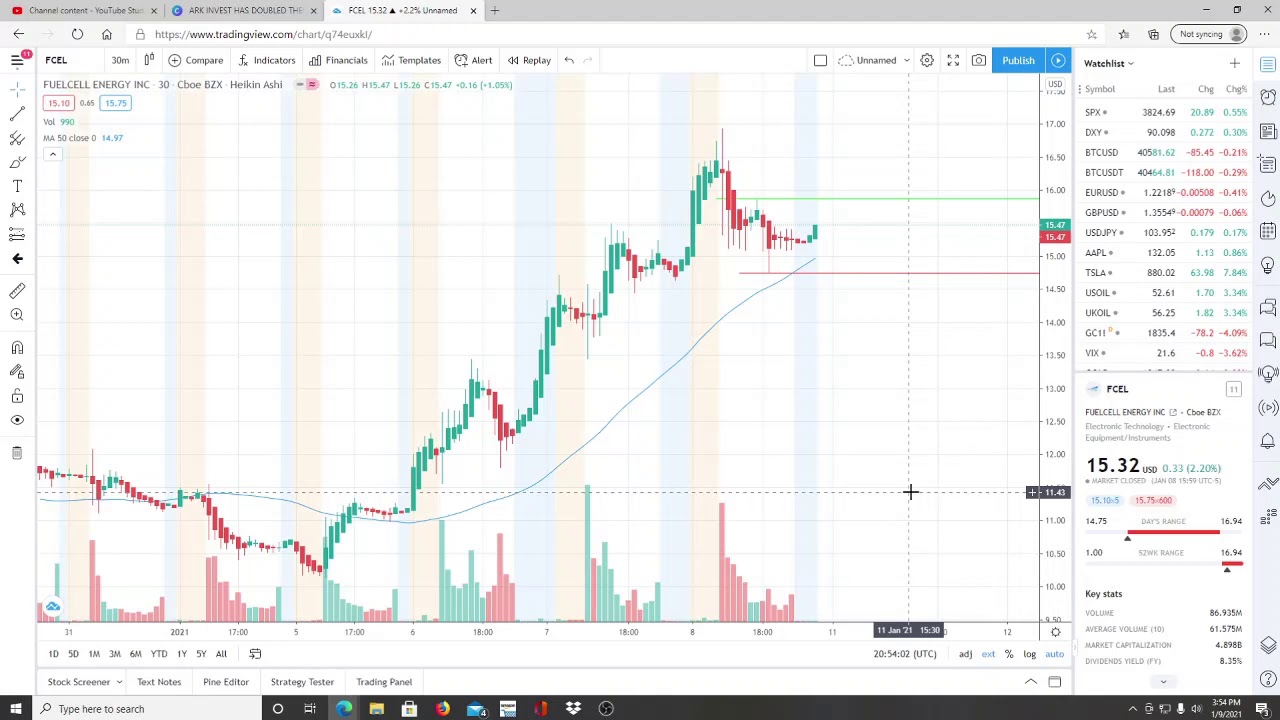Set chart range to YTD
Viewport: 1280px width, 720px height.
coord(159,654)
